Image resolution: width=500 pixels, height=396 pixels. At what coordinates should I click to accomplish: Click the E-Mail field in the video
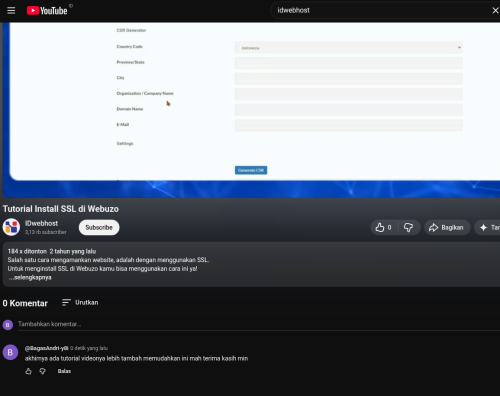pos(349,126)
